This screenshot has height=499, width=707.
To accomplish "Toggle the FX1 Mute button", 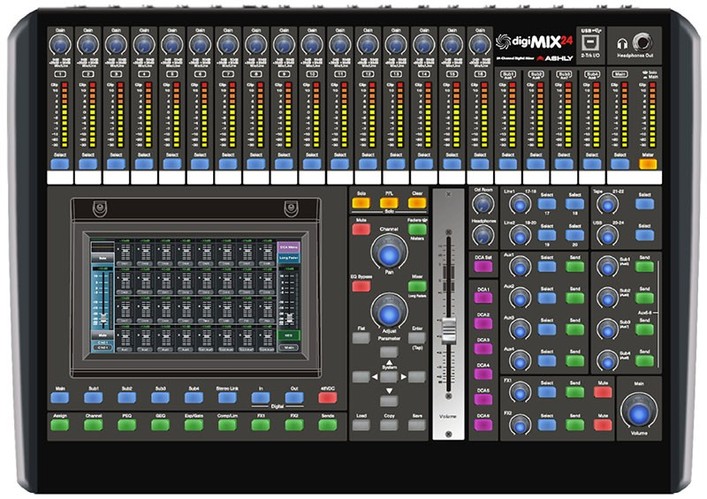I will 603,392.
